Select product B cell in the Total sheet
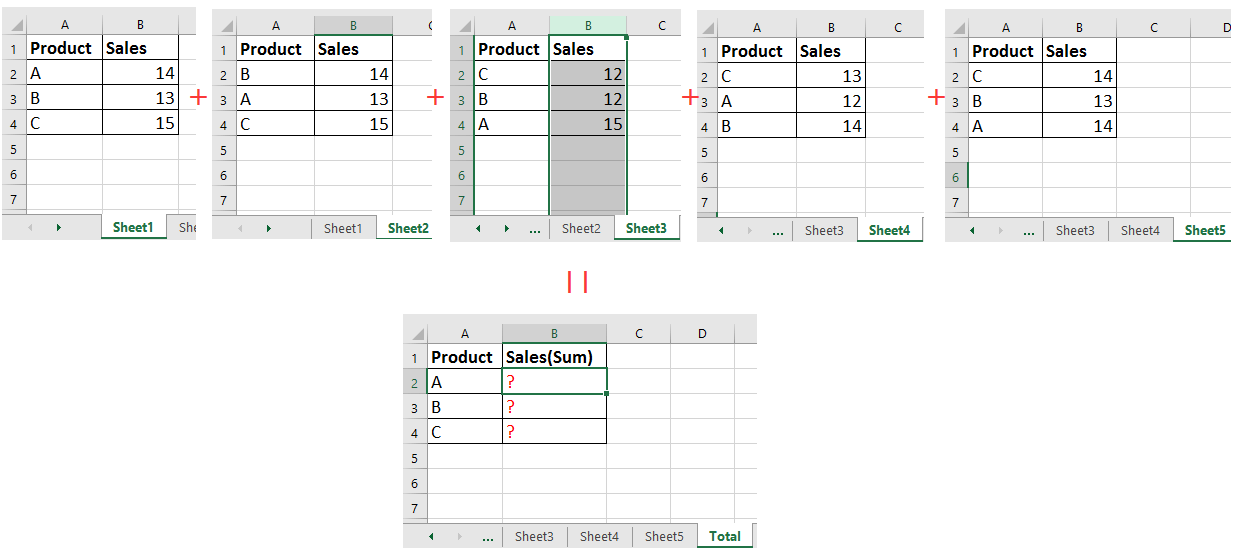Viewport: 1237px width, 555px height. pos(464,407)
